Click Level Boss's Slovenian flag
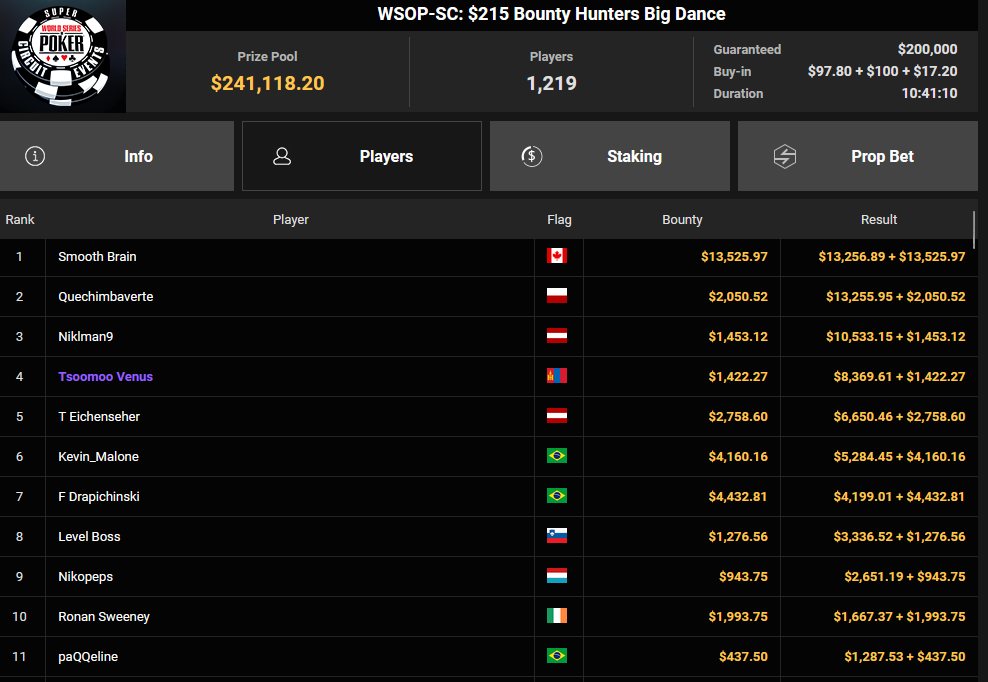 click(x=557, y=536)
